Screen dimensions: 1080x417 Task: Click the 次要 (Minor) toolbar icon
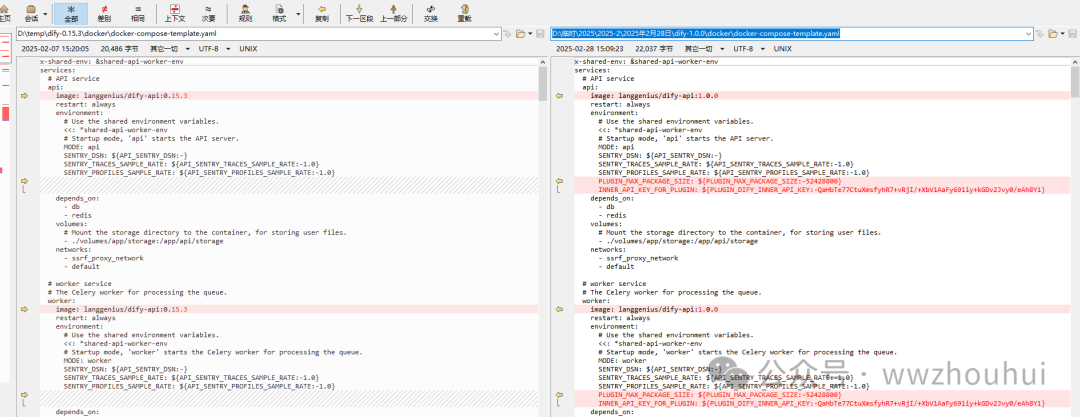coord(208,12)
